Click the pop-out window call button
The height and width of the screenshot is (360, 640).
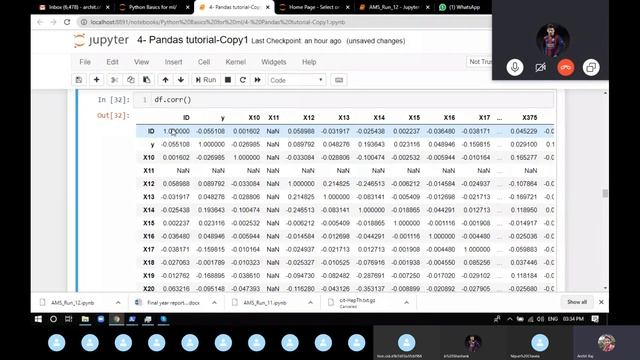click(591, 67)
